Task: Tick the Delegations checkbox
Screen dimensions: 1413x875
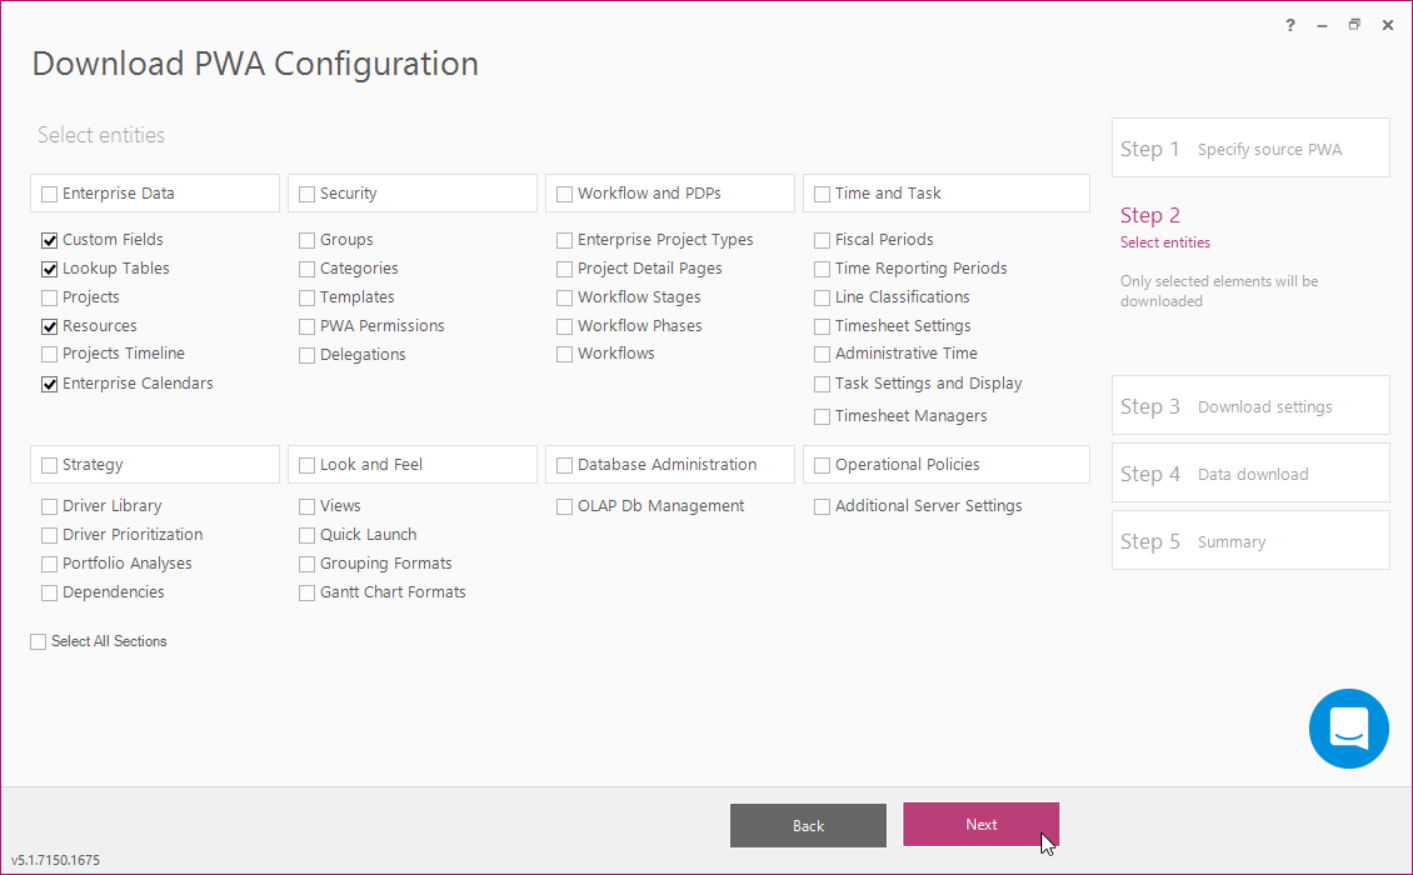Action: click(x=307, y=355)
